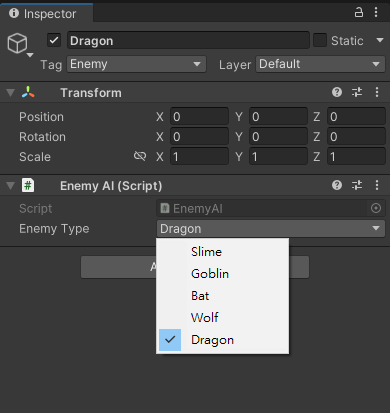The image size is (390, 413).
Task: Click the Enemy Type dropdown showing Dragon
Action: [x=271, y=229]
